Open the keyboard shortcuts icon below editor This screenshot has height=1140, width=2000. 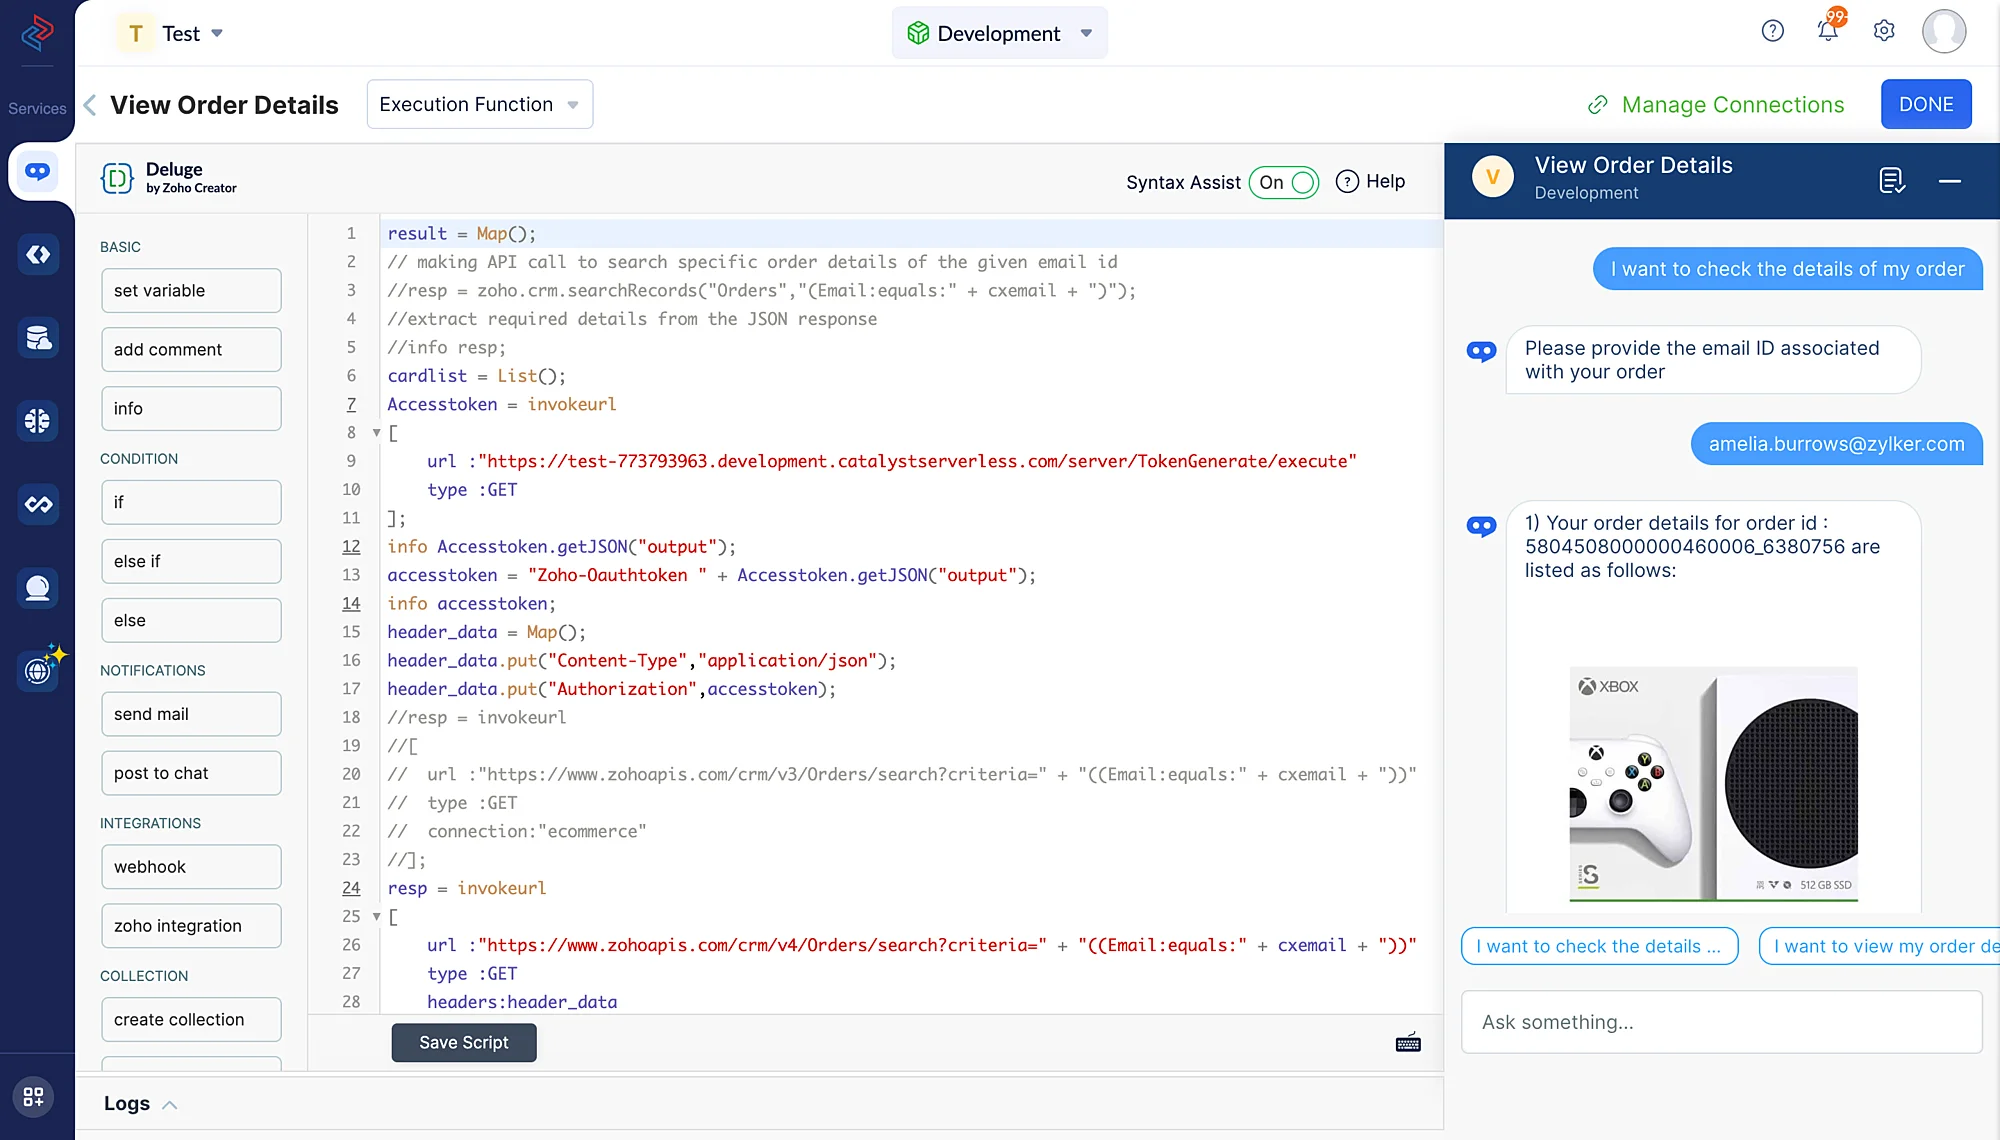(x=1408, y=1043)
